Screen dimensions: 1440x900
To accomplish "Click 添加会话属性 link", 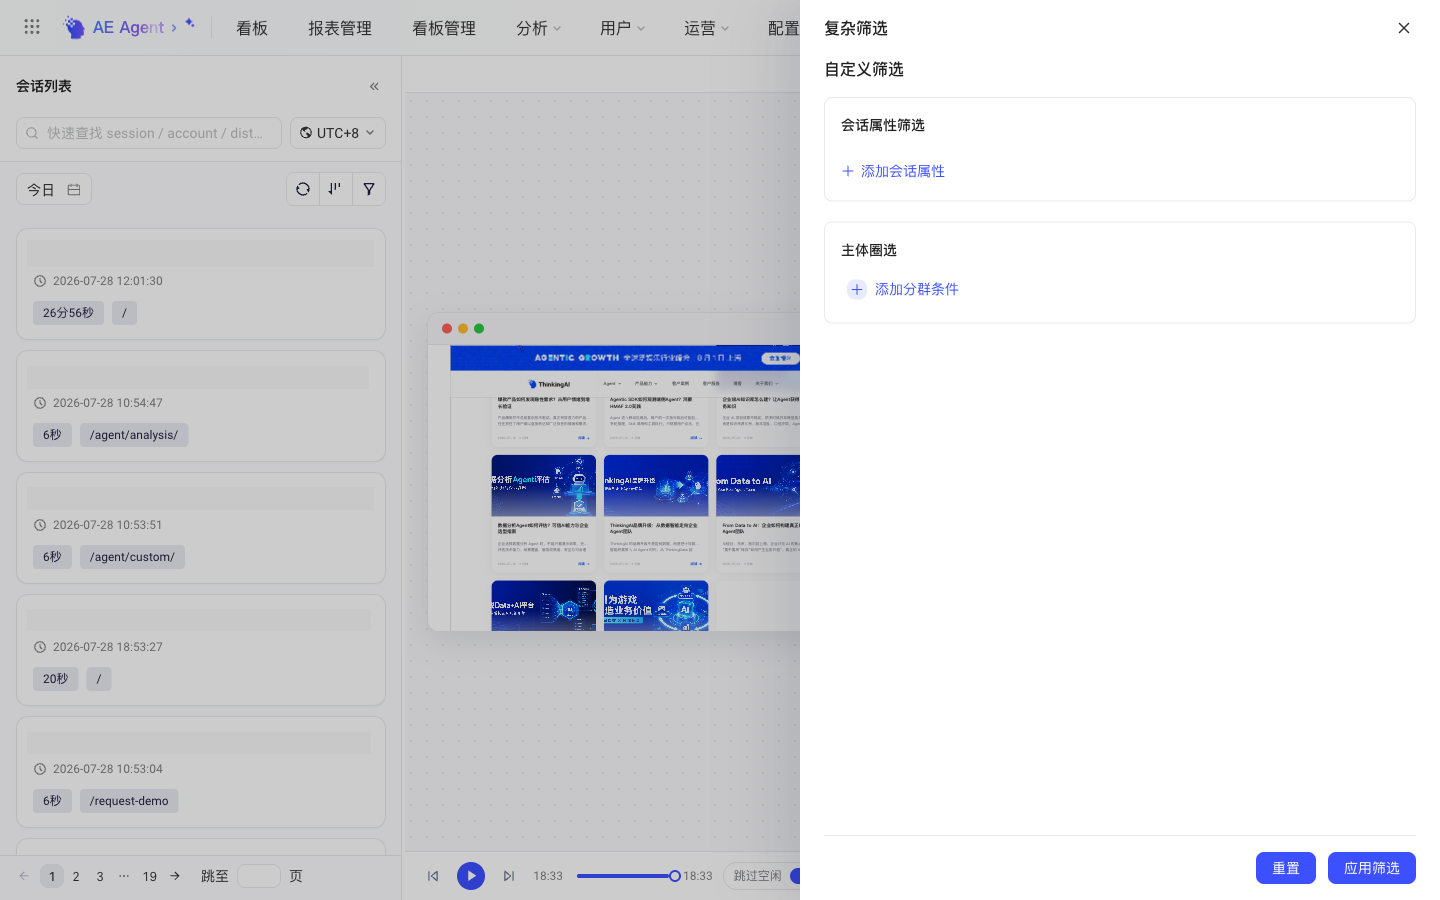I will tap(893, 171).
